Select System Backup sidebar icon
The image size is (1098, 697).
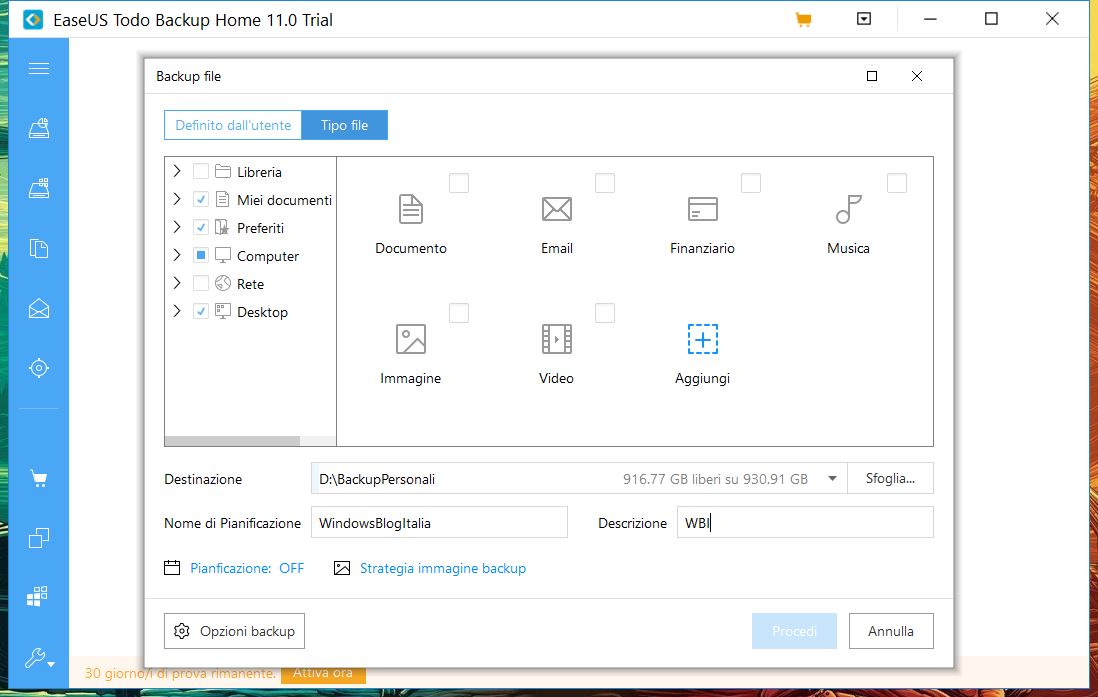pyautogui.click(x=39, y=188)
